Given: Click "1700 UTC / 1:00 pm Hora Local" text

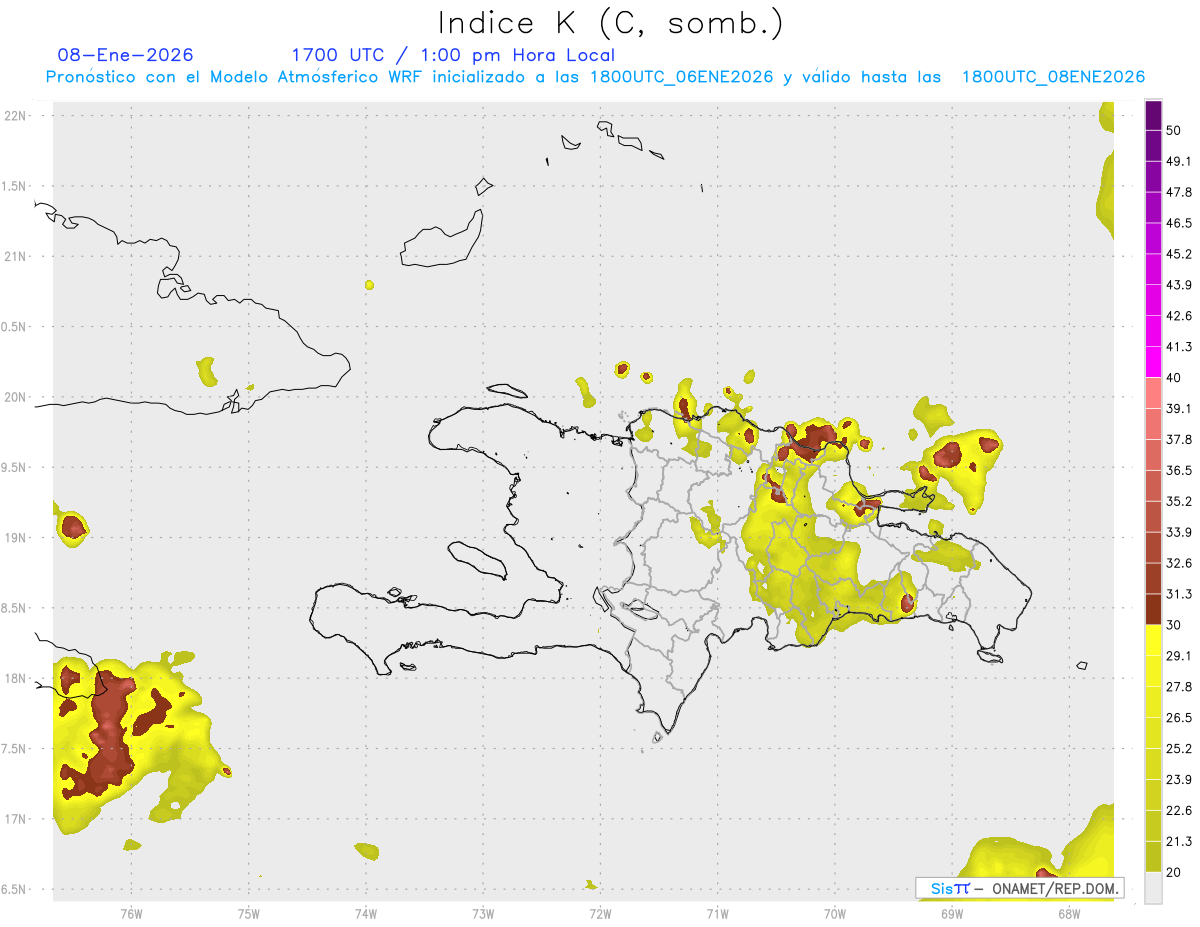Looking at the screenshot, I should (453, 55).
